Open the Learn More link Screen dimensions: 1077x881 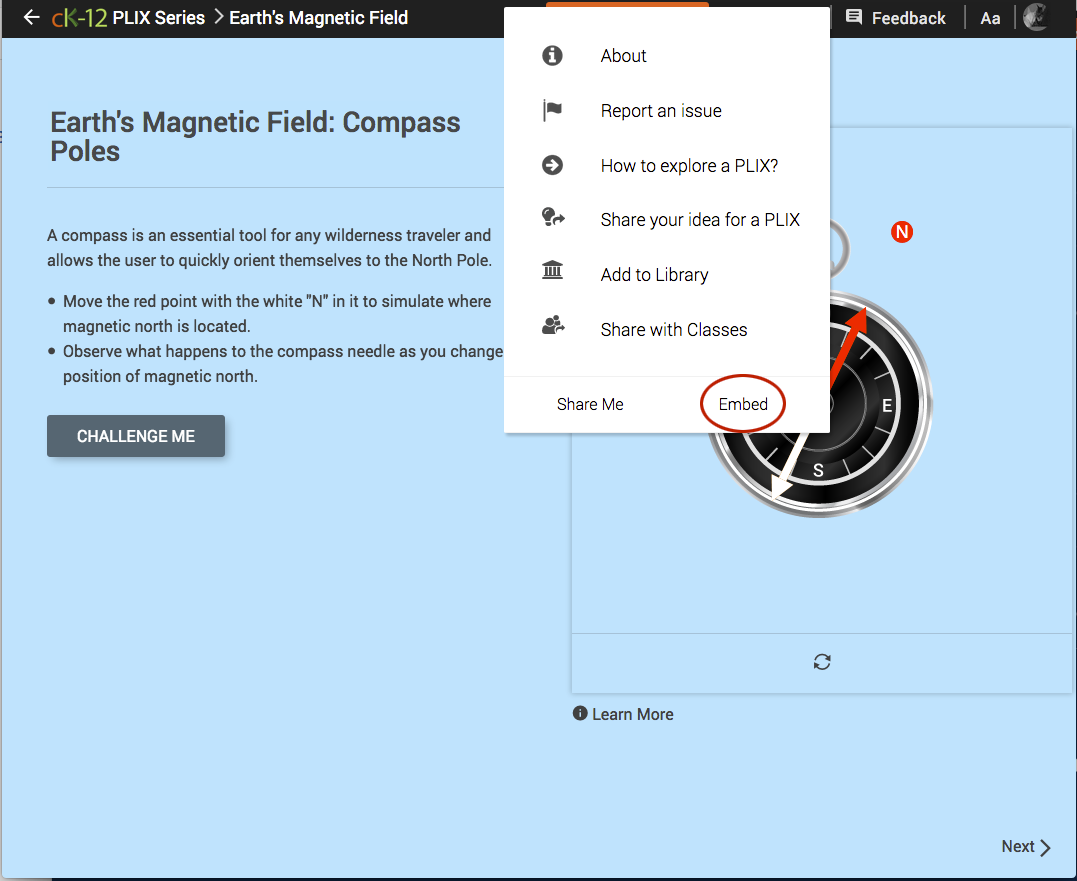click(623, 714)
